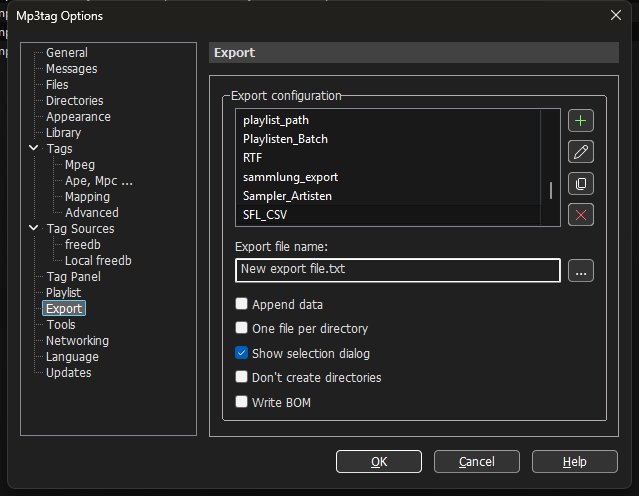Click the export configuration list scrollbar thumb

(x=551, y=190)
